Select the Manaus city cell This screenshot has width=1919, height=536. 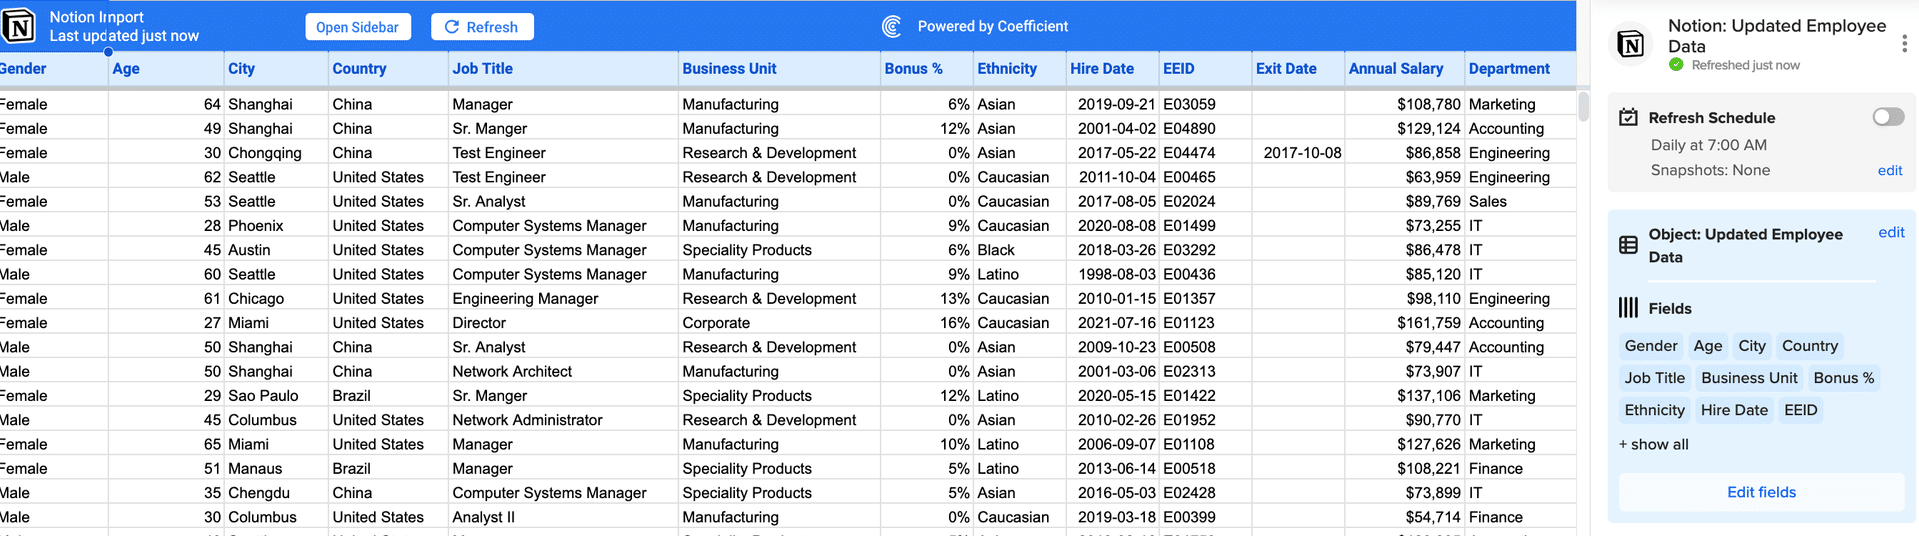point(276,469)
